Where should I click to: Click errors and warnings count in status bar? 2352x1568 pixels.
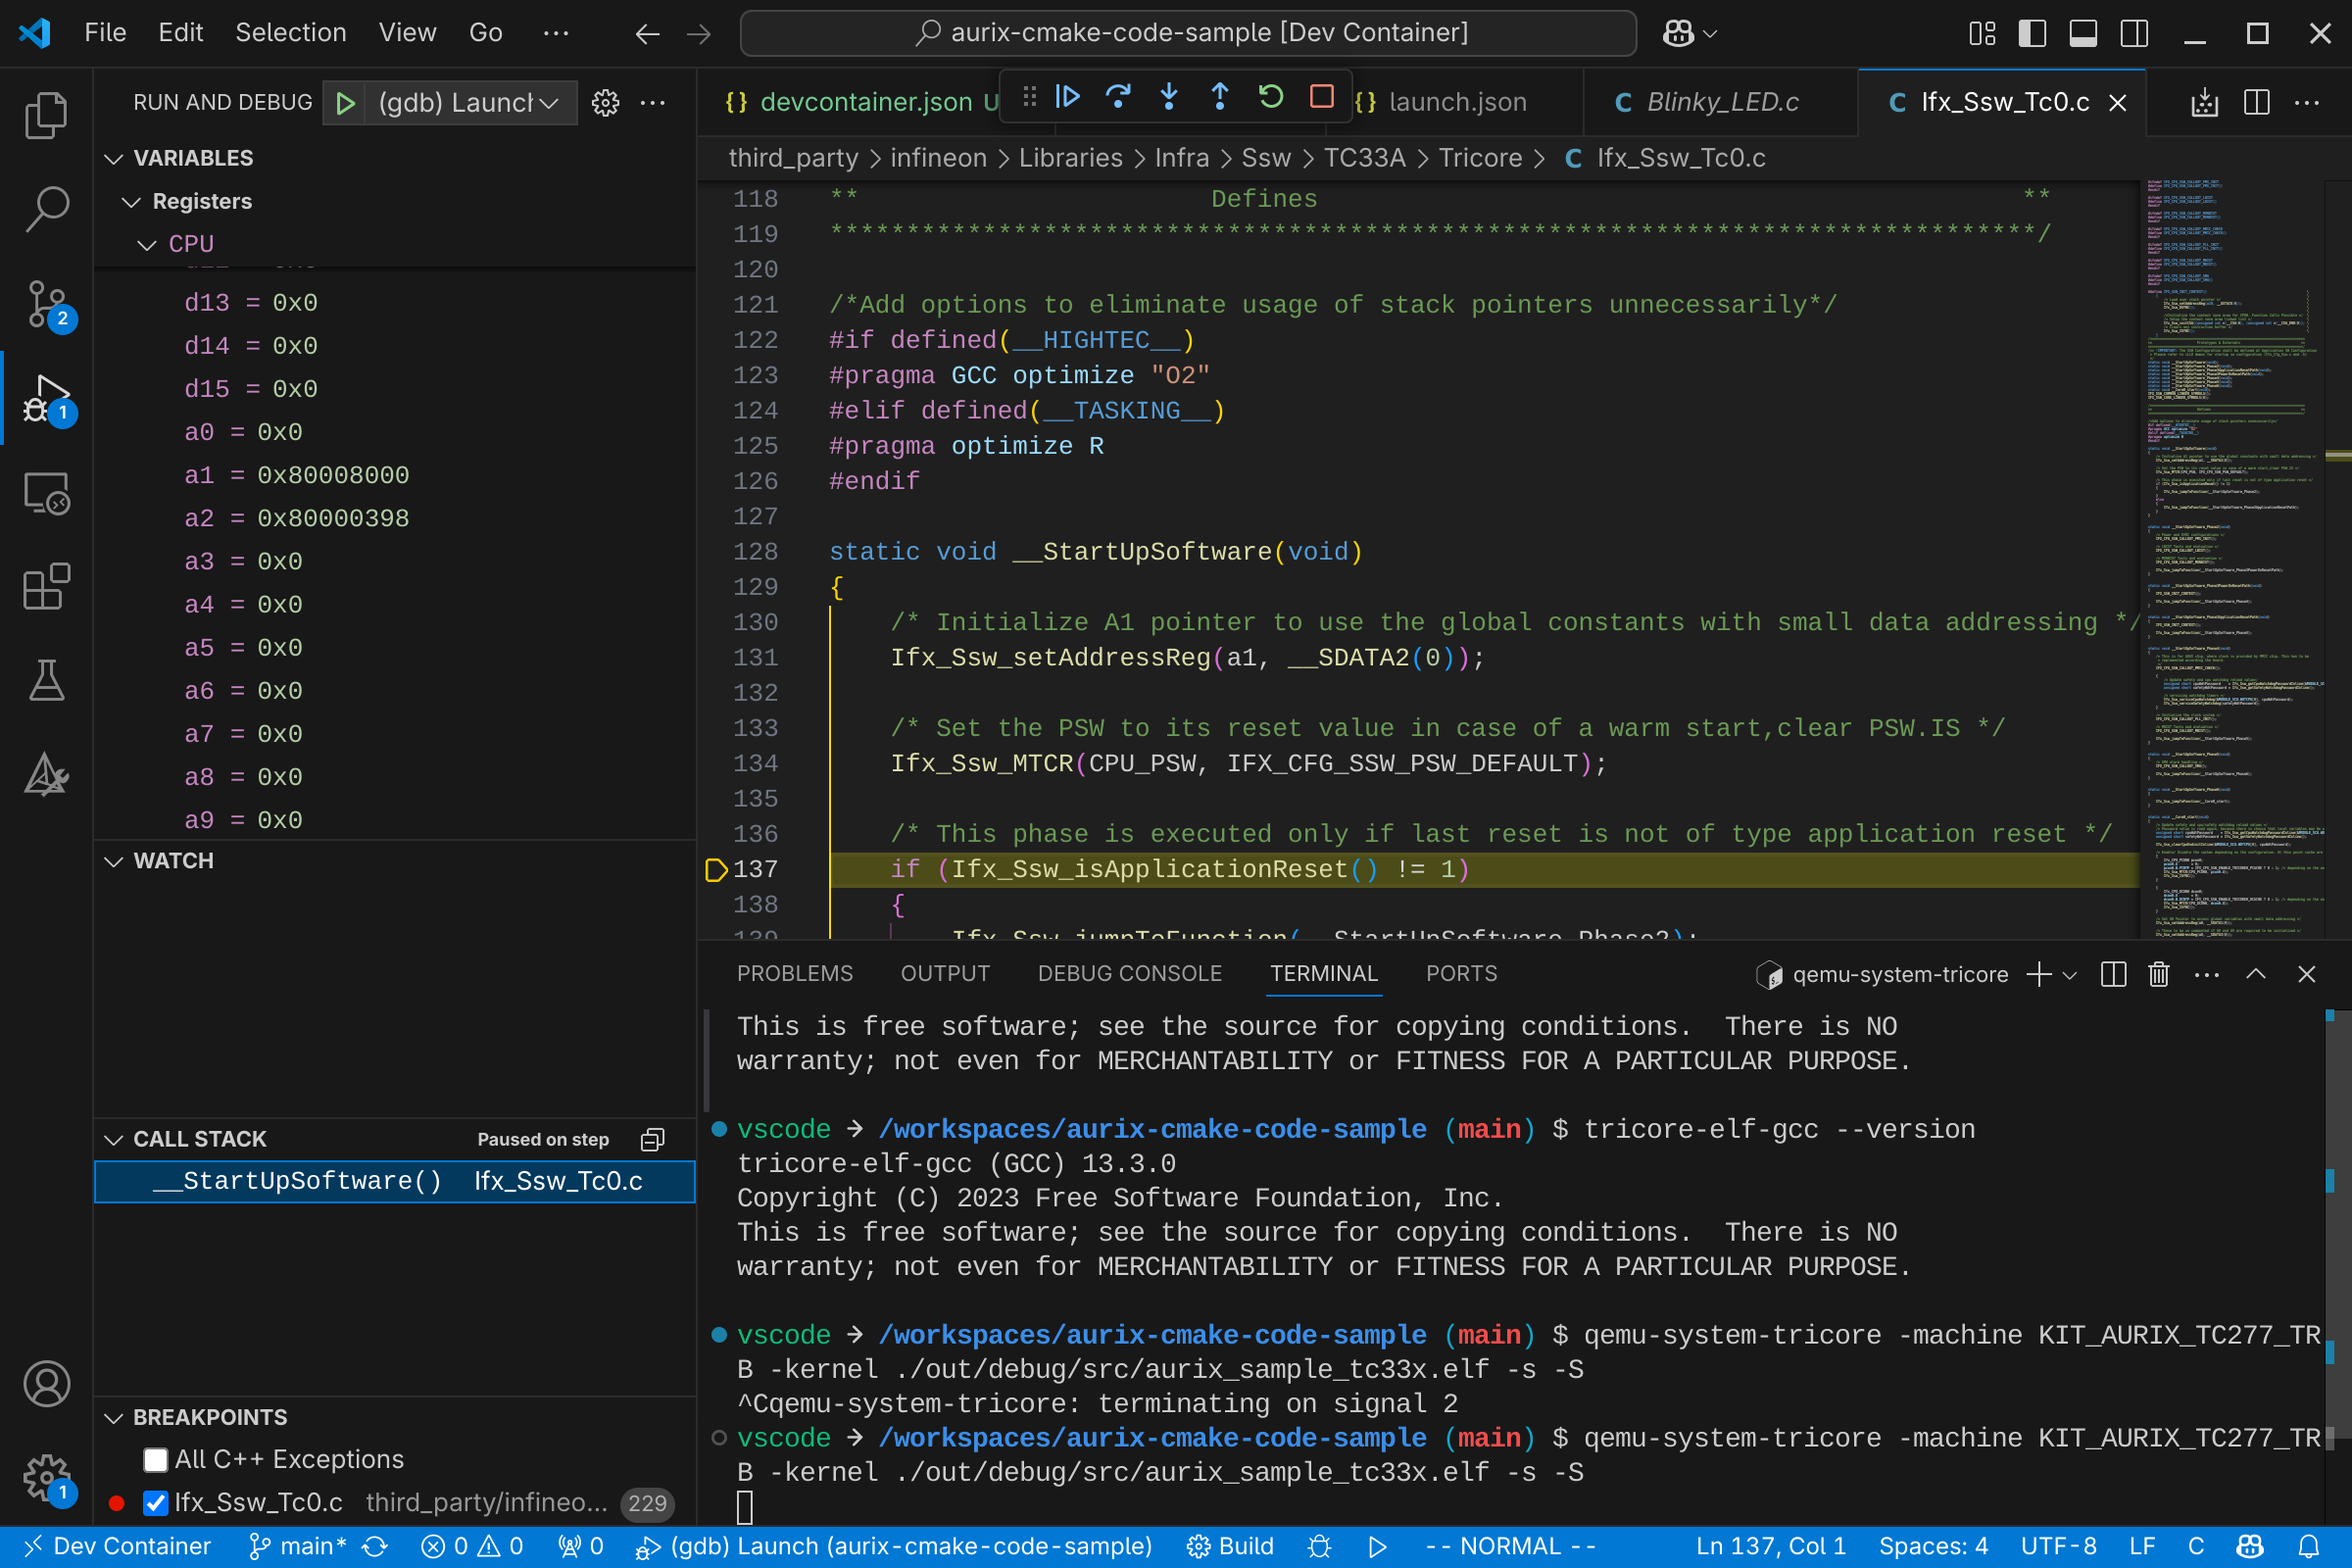[472, 1547]
